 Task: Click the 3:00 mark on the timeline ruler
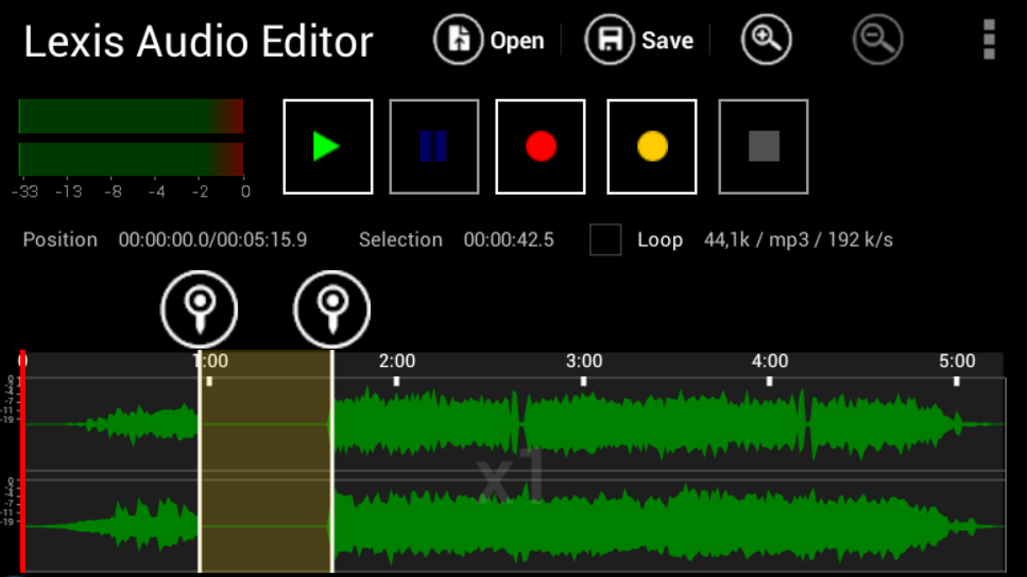584,362
